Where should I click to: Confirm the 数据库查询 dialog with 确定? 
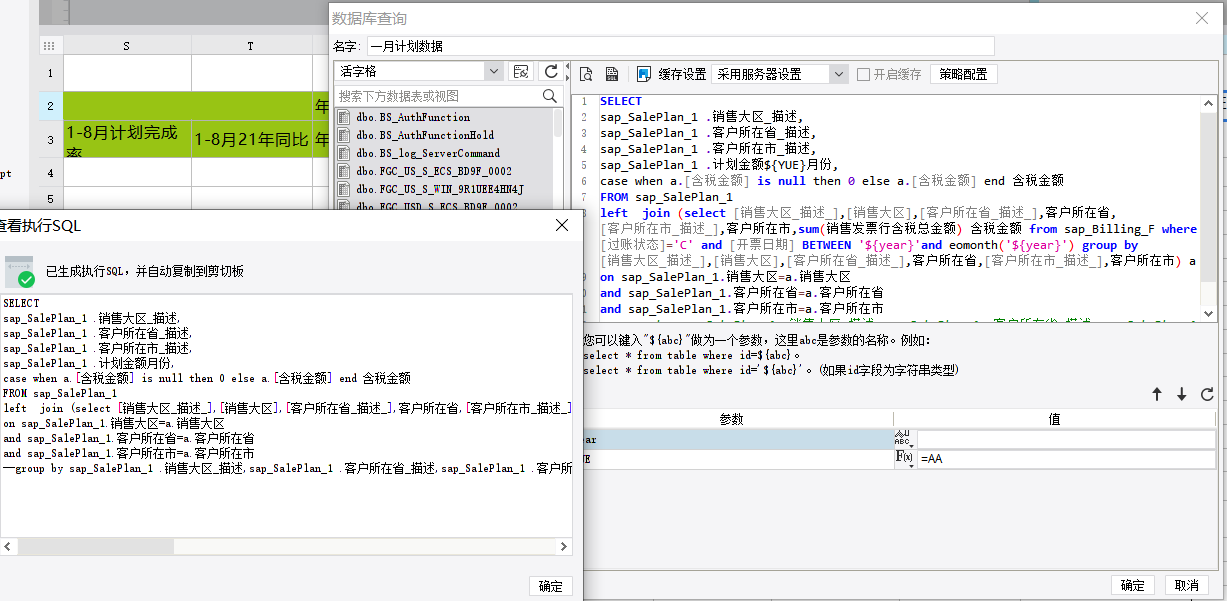[x=1133, y=585]
